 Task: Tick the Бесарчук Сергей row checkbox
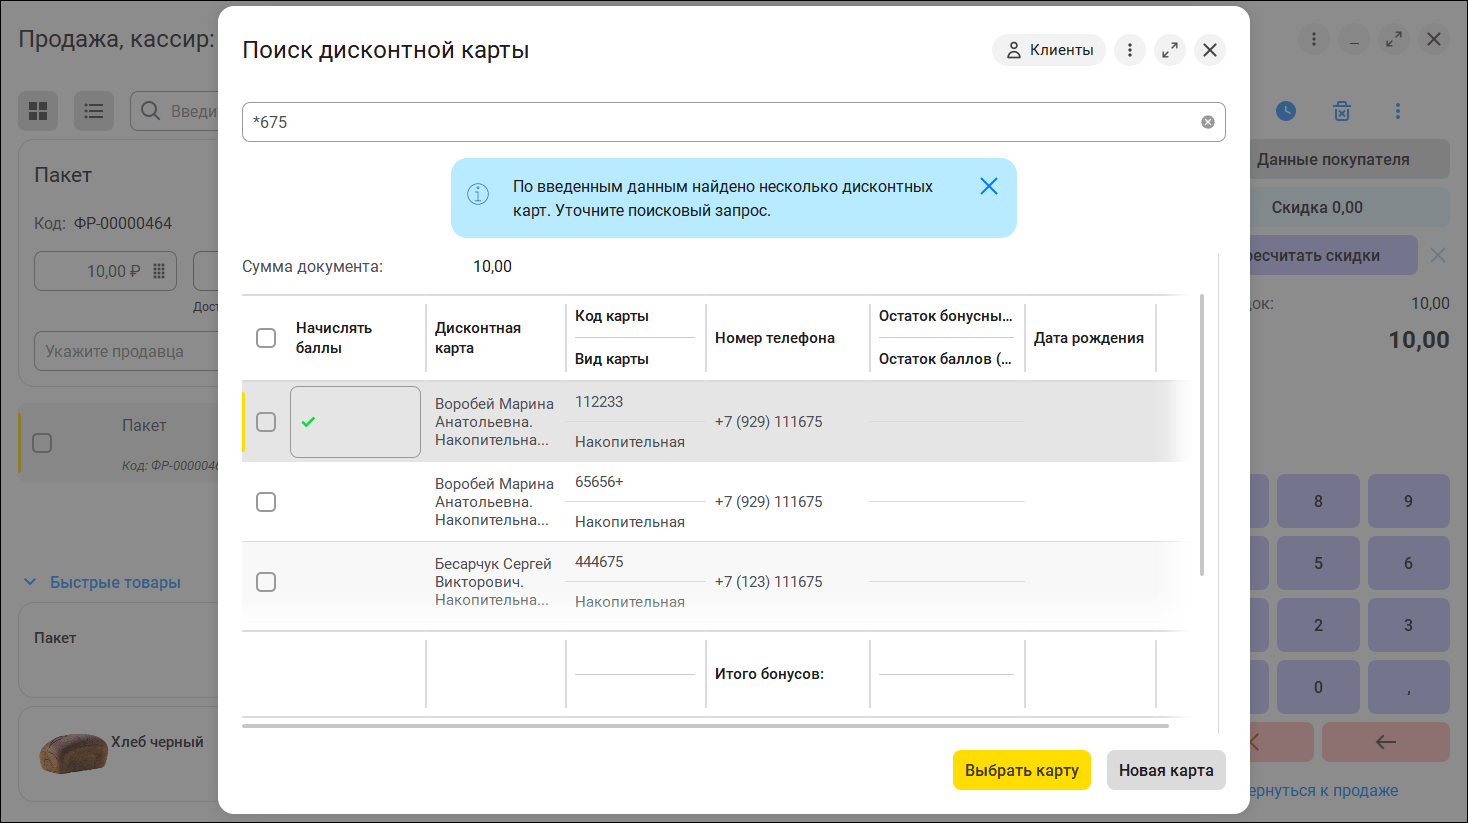click(x=266, y=582)
